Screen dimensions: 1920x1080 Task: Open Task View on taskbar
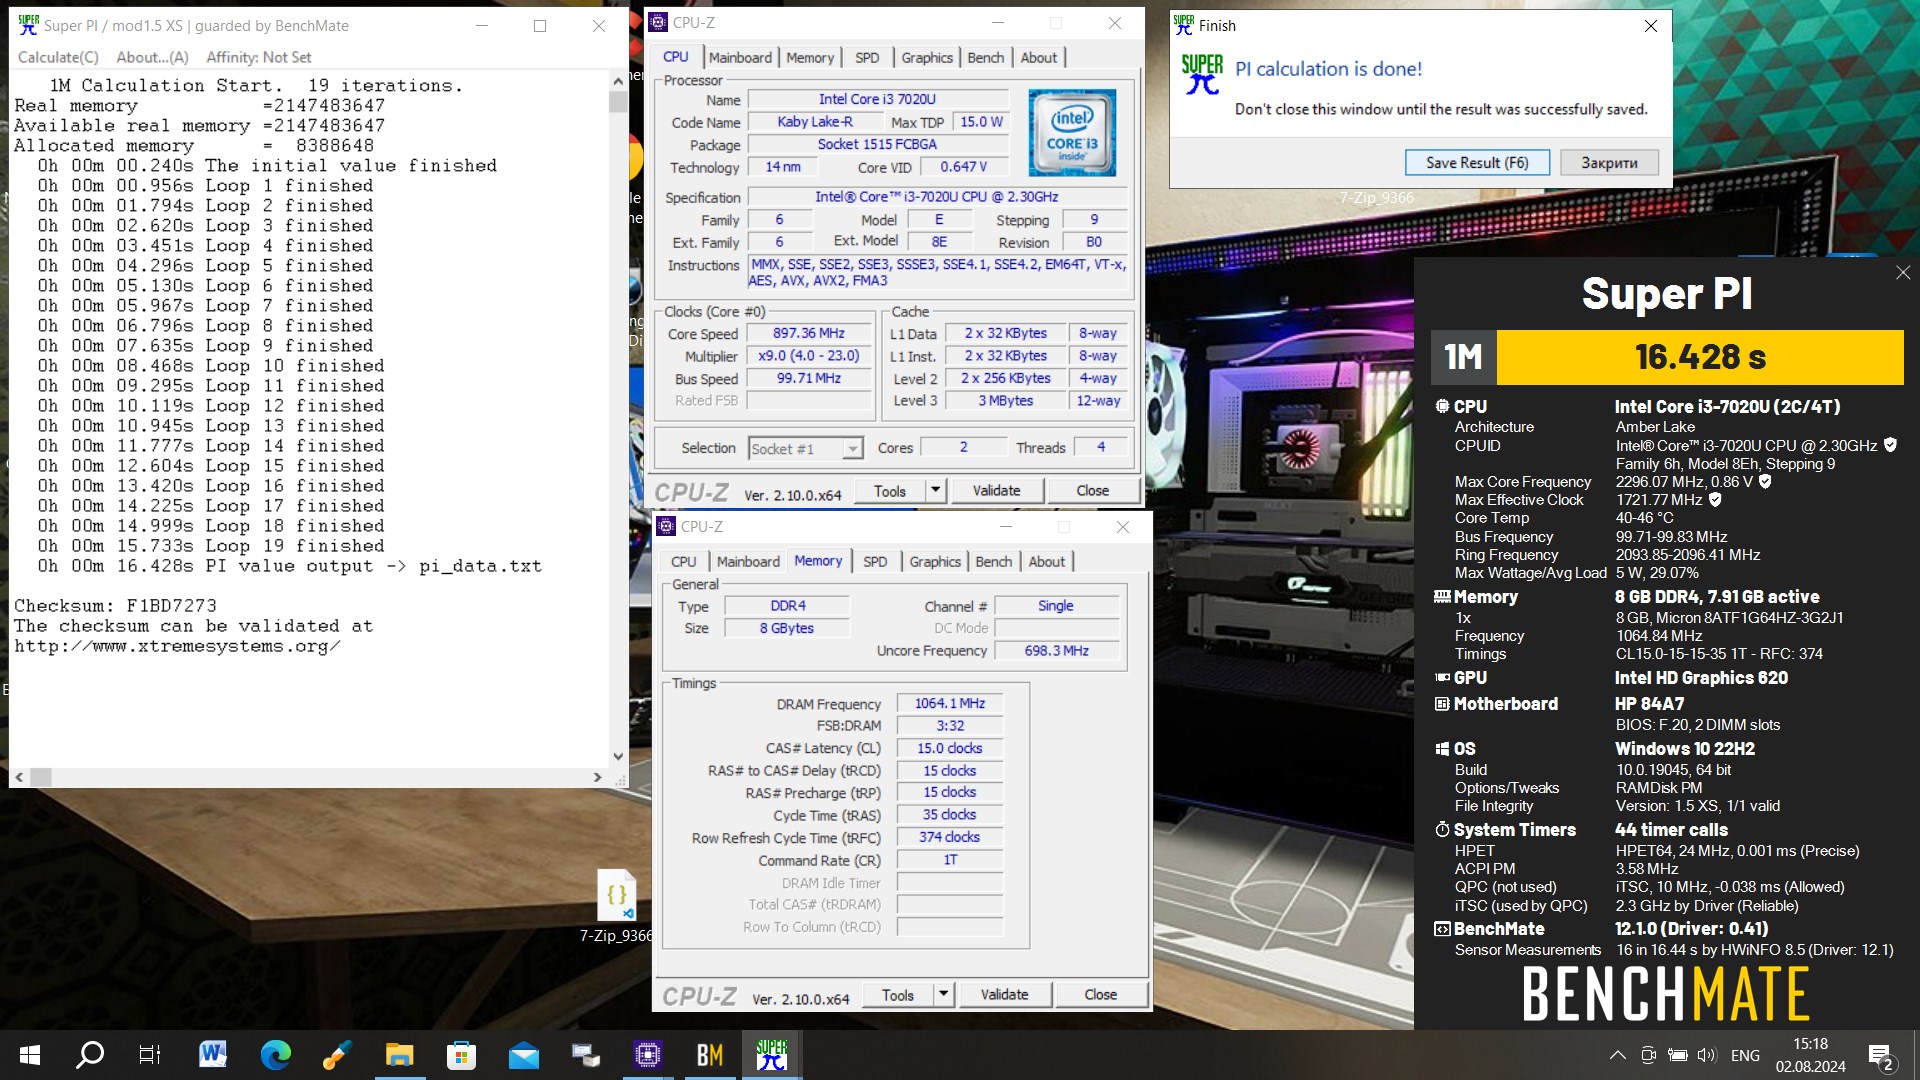150,1055
